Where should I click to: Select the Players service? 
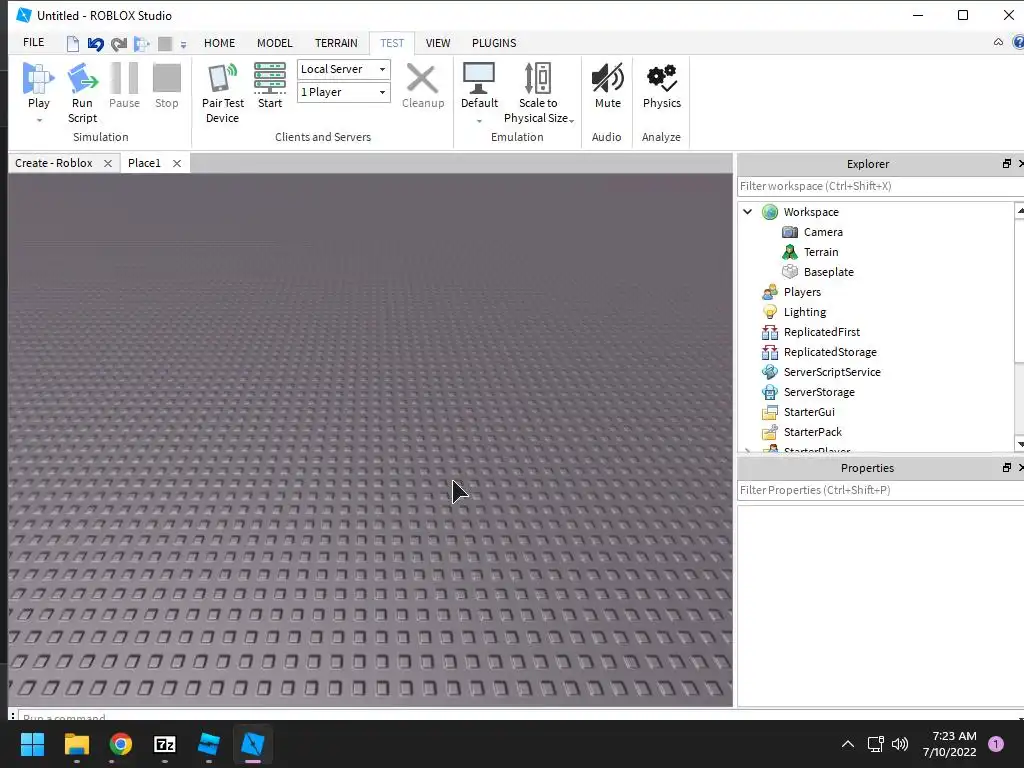coord(802,292)
